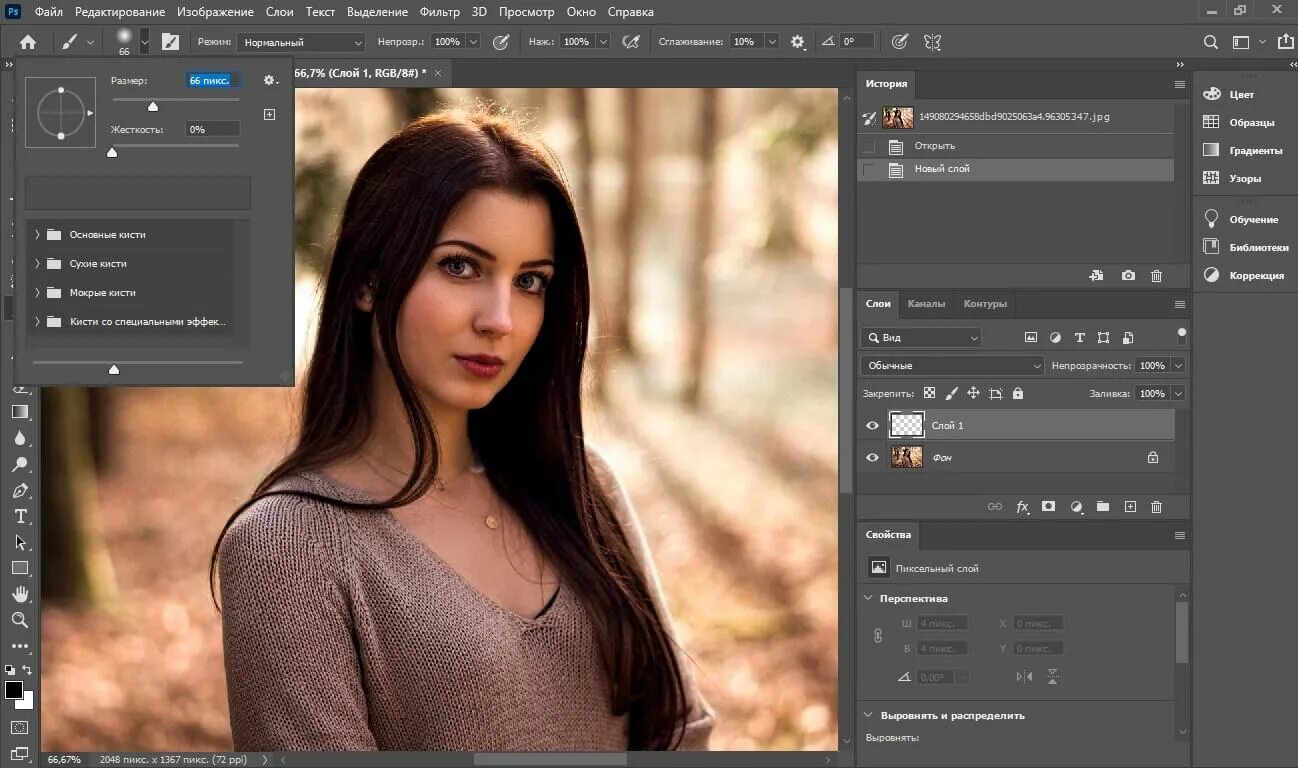Add a layer style with fx icon

(x=1022, y=507)
